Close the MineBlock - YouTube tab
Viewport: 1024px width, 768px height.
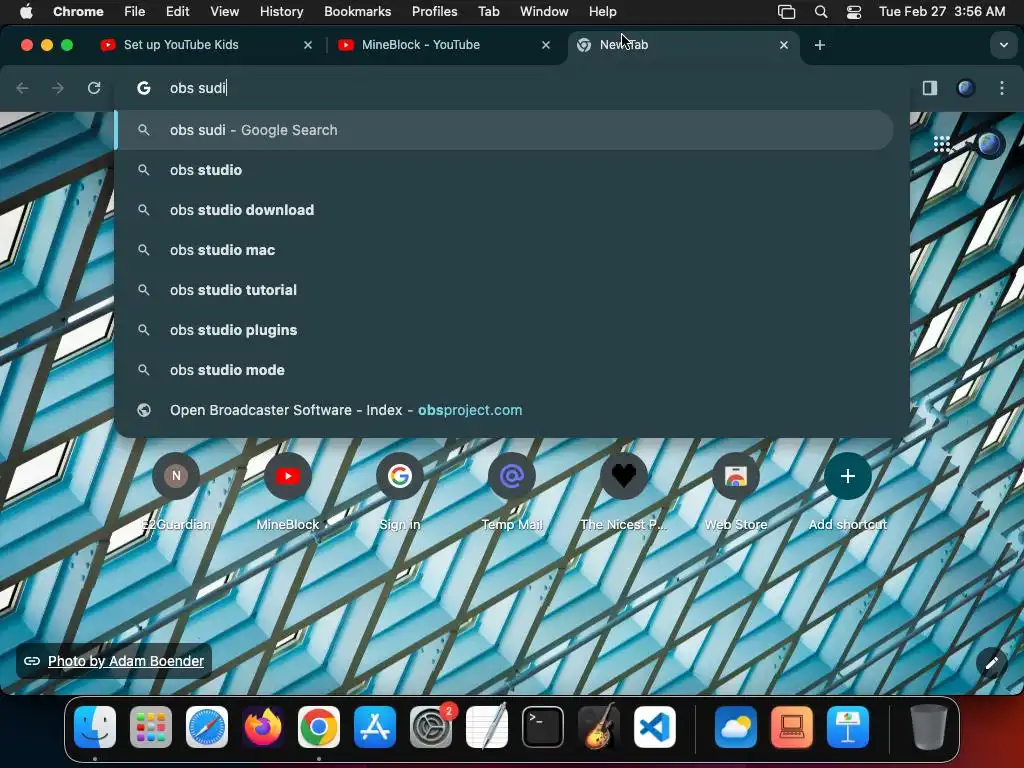click(x=546, y=45)
